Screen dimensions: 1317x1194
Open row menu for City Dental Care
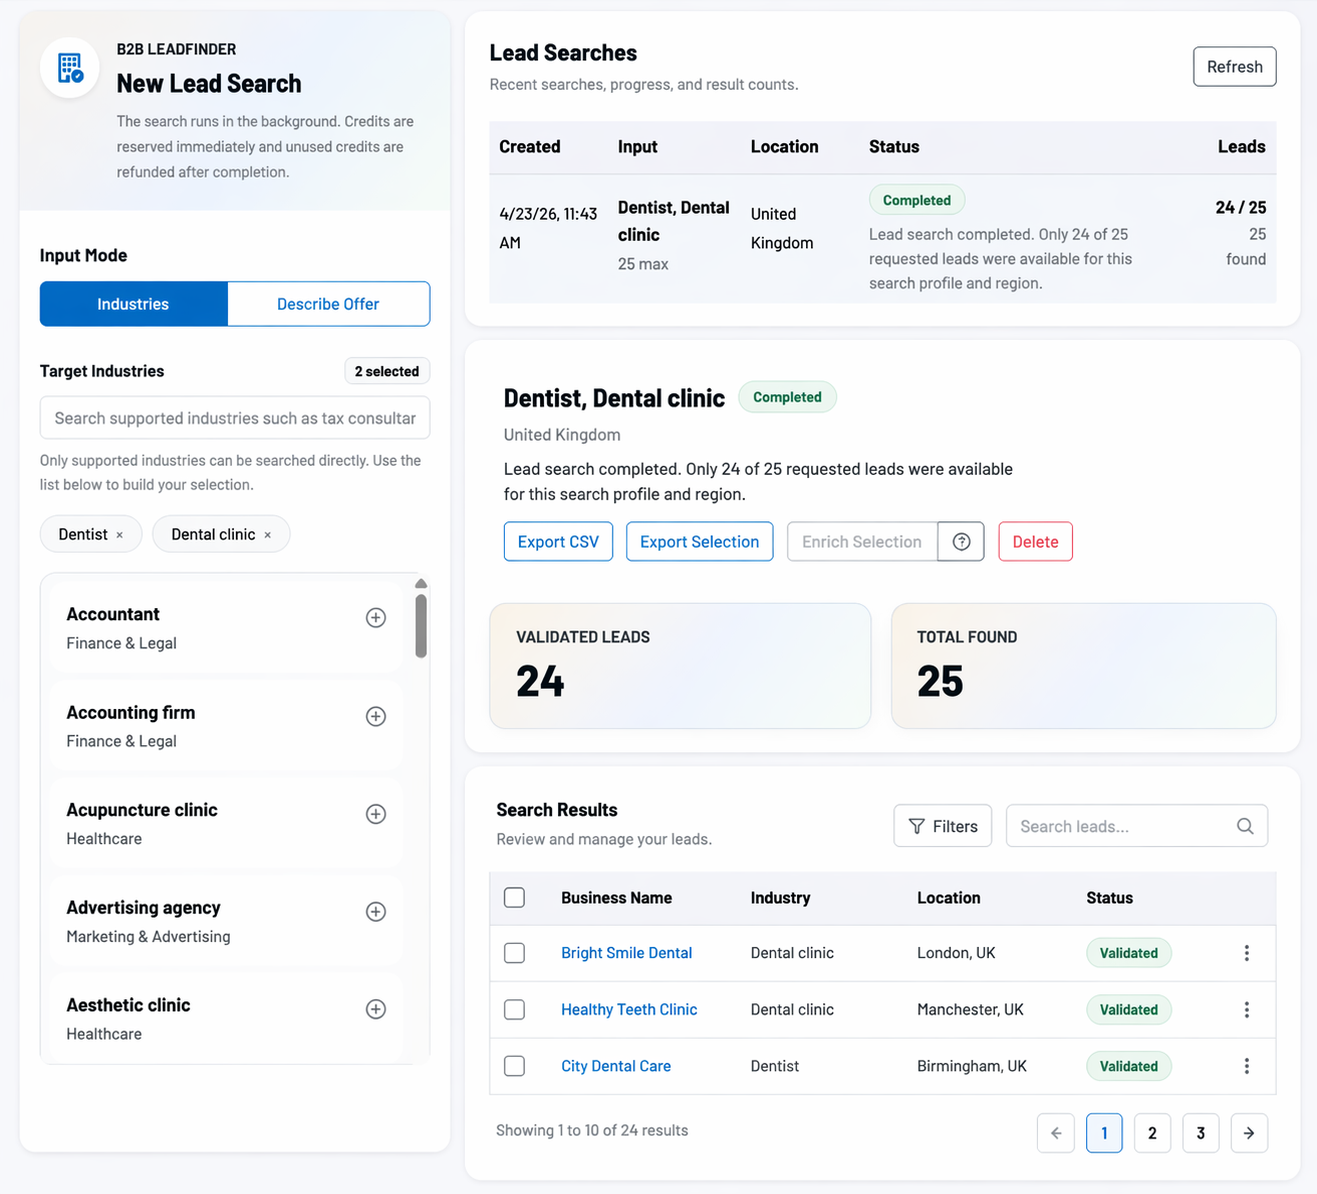point(1247,1066)
